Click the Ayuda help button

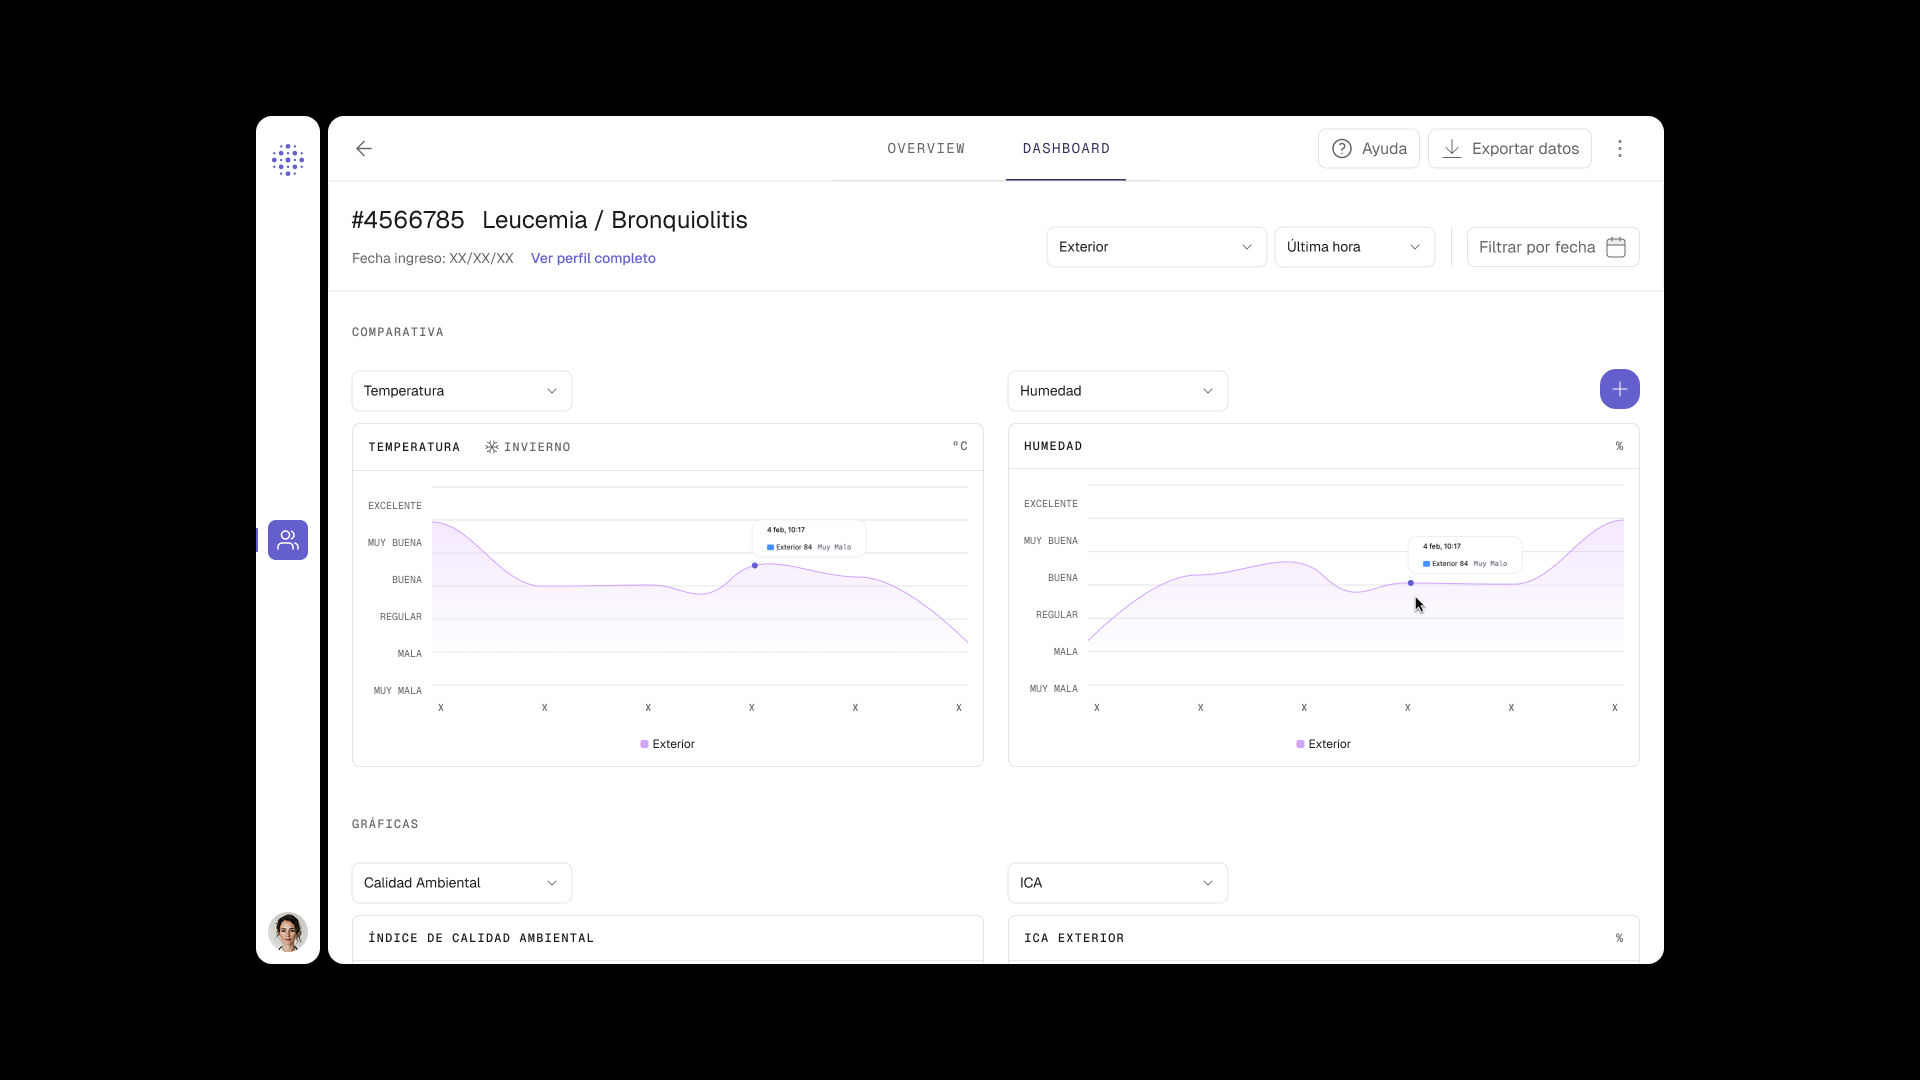tap(1369, 149)
